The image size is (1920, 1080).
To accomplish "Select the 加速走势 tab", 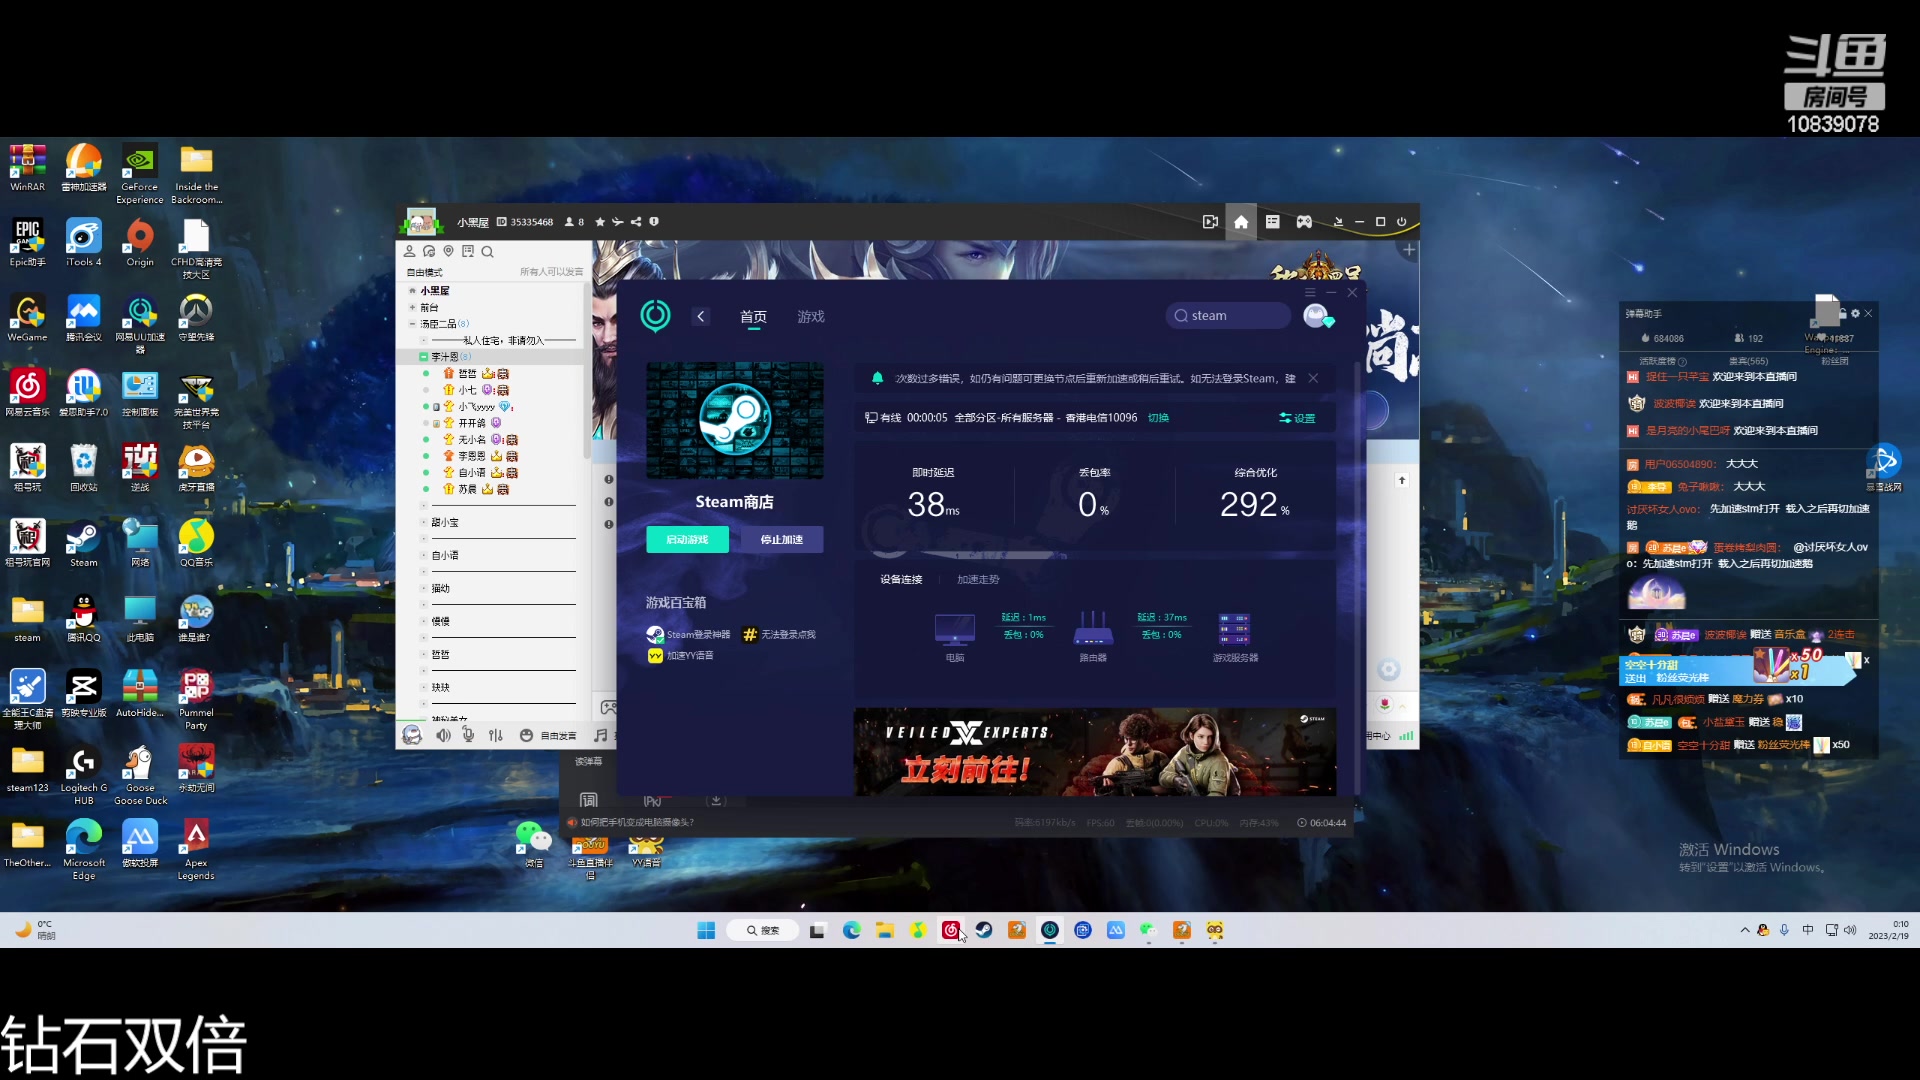I will (x=978, y=579).
